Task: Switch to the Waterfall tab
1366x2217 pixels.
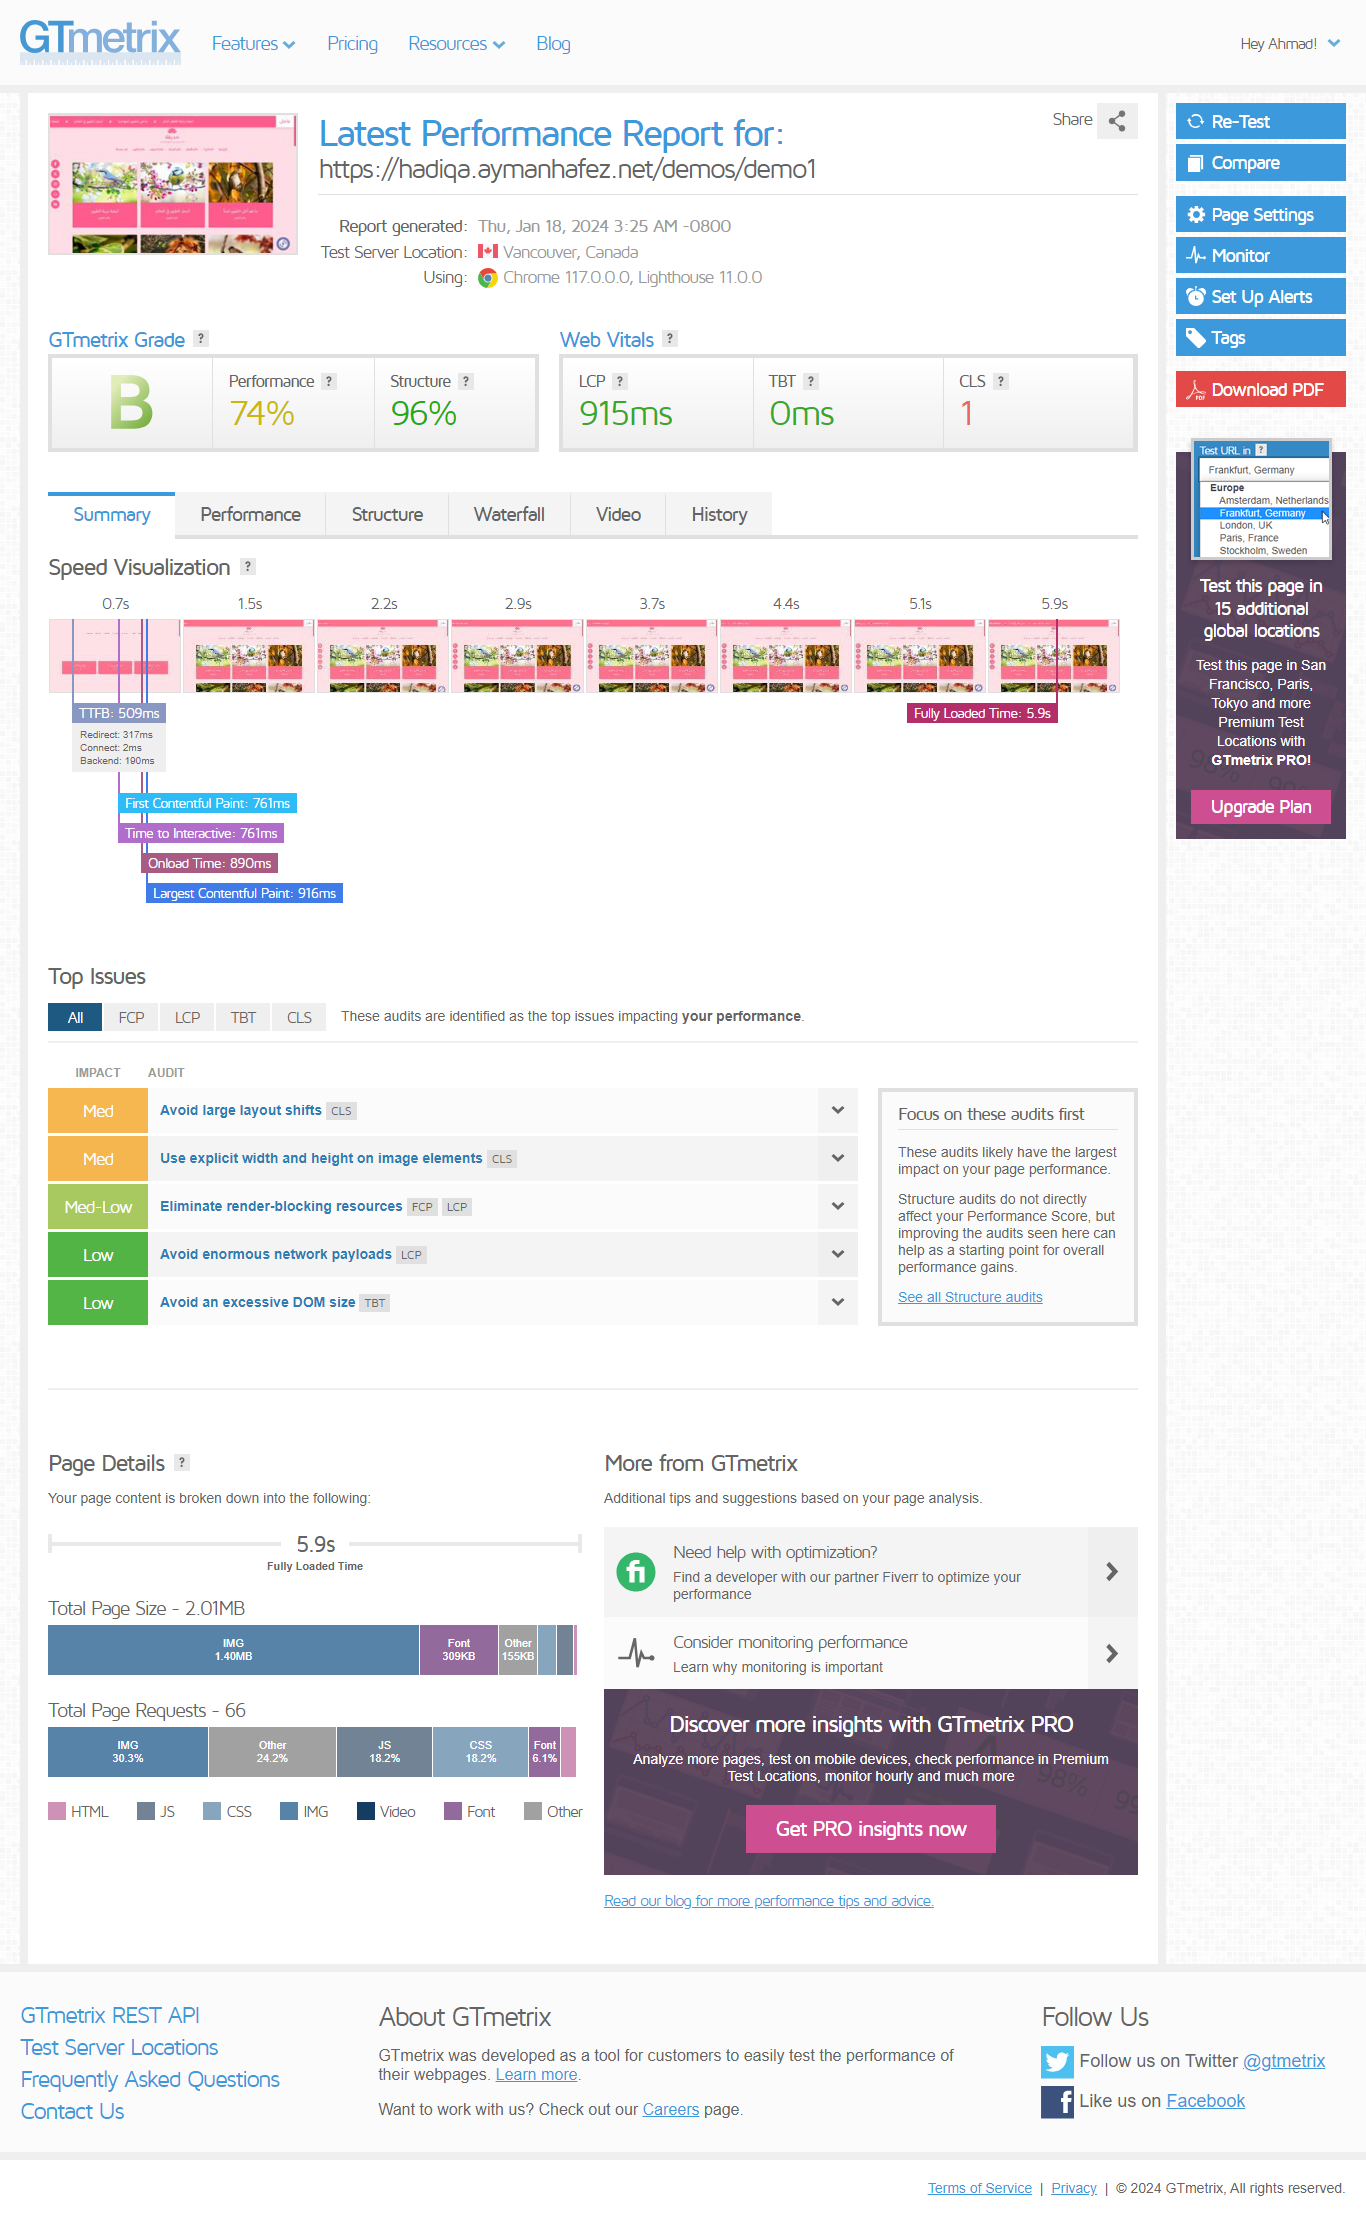Action: coord(509,515)
